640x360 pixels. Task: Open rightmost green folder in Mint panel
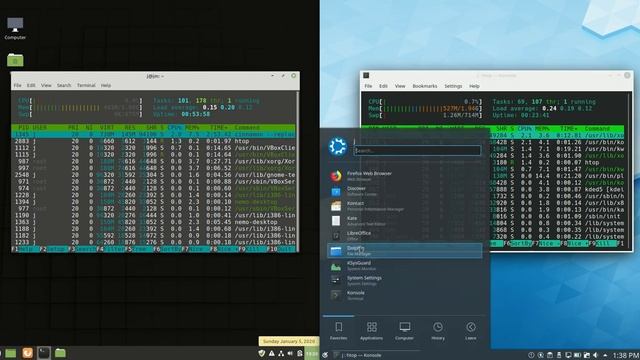[x=60, y=353]
